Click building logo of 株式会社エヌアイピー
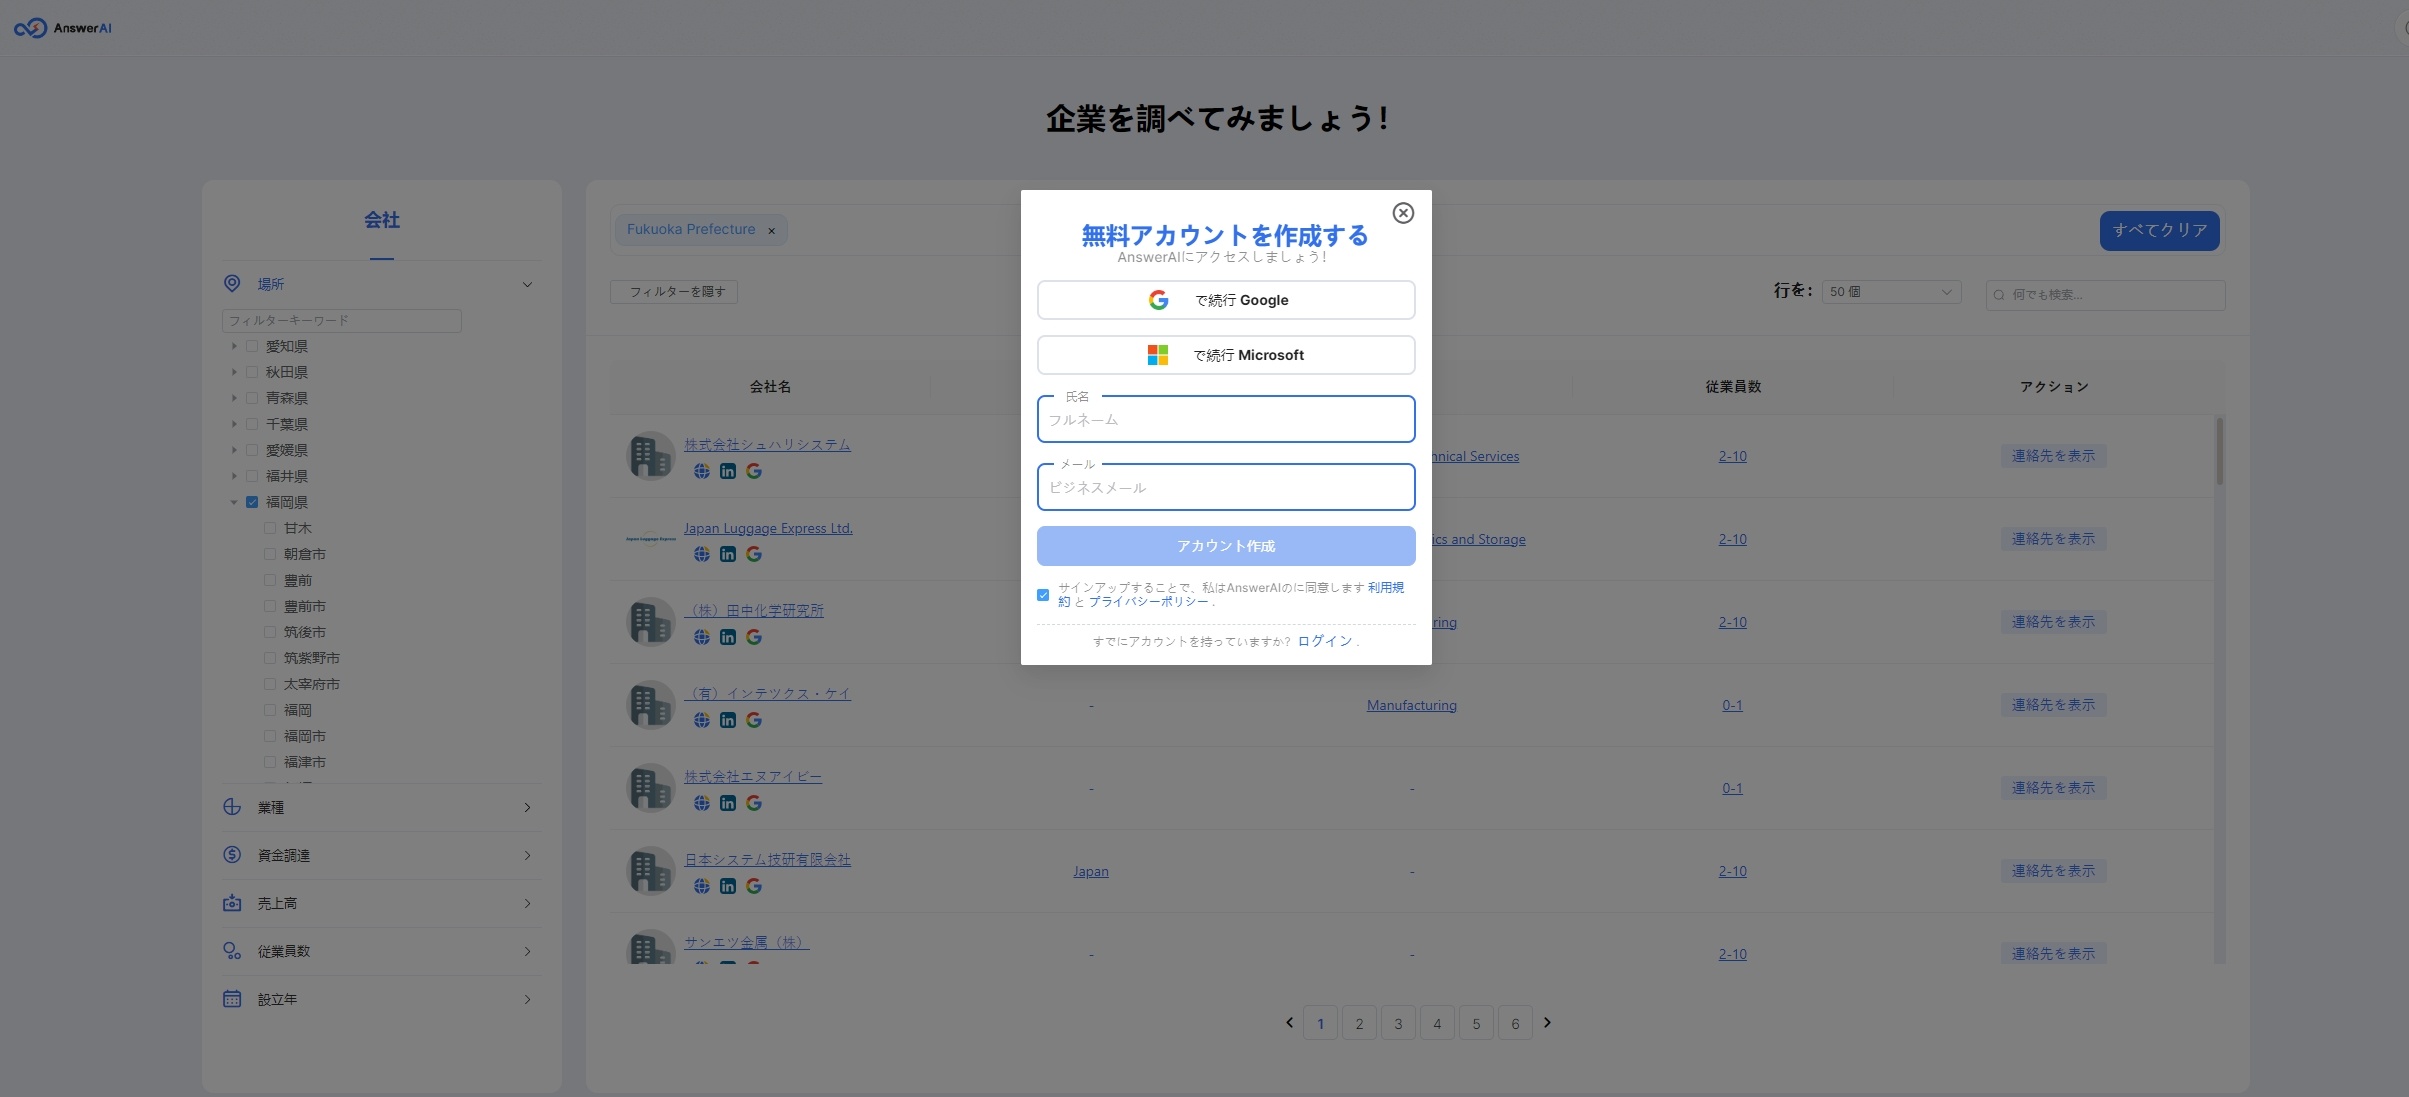2409x1097 pixels. click(x=651, y=788)
